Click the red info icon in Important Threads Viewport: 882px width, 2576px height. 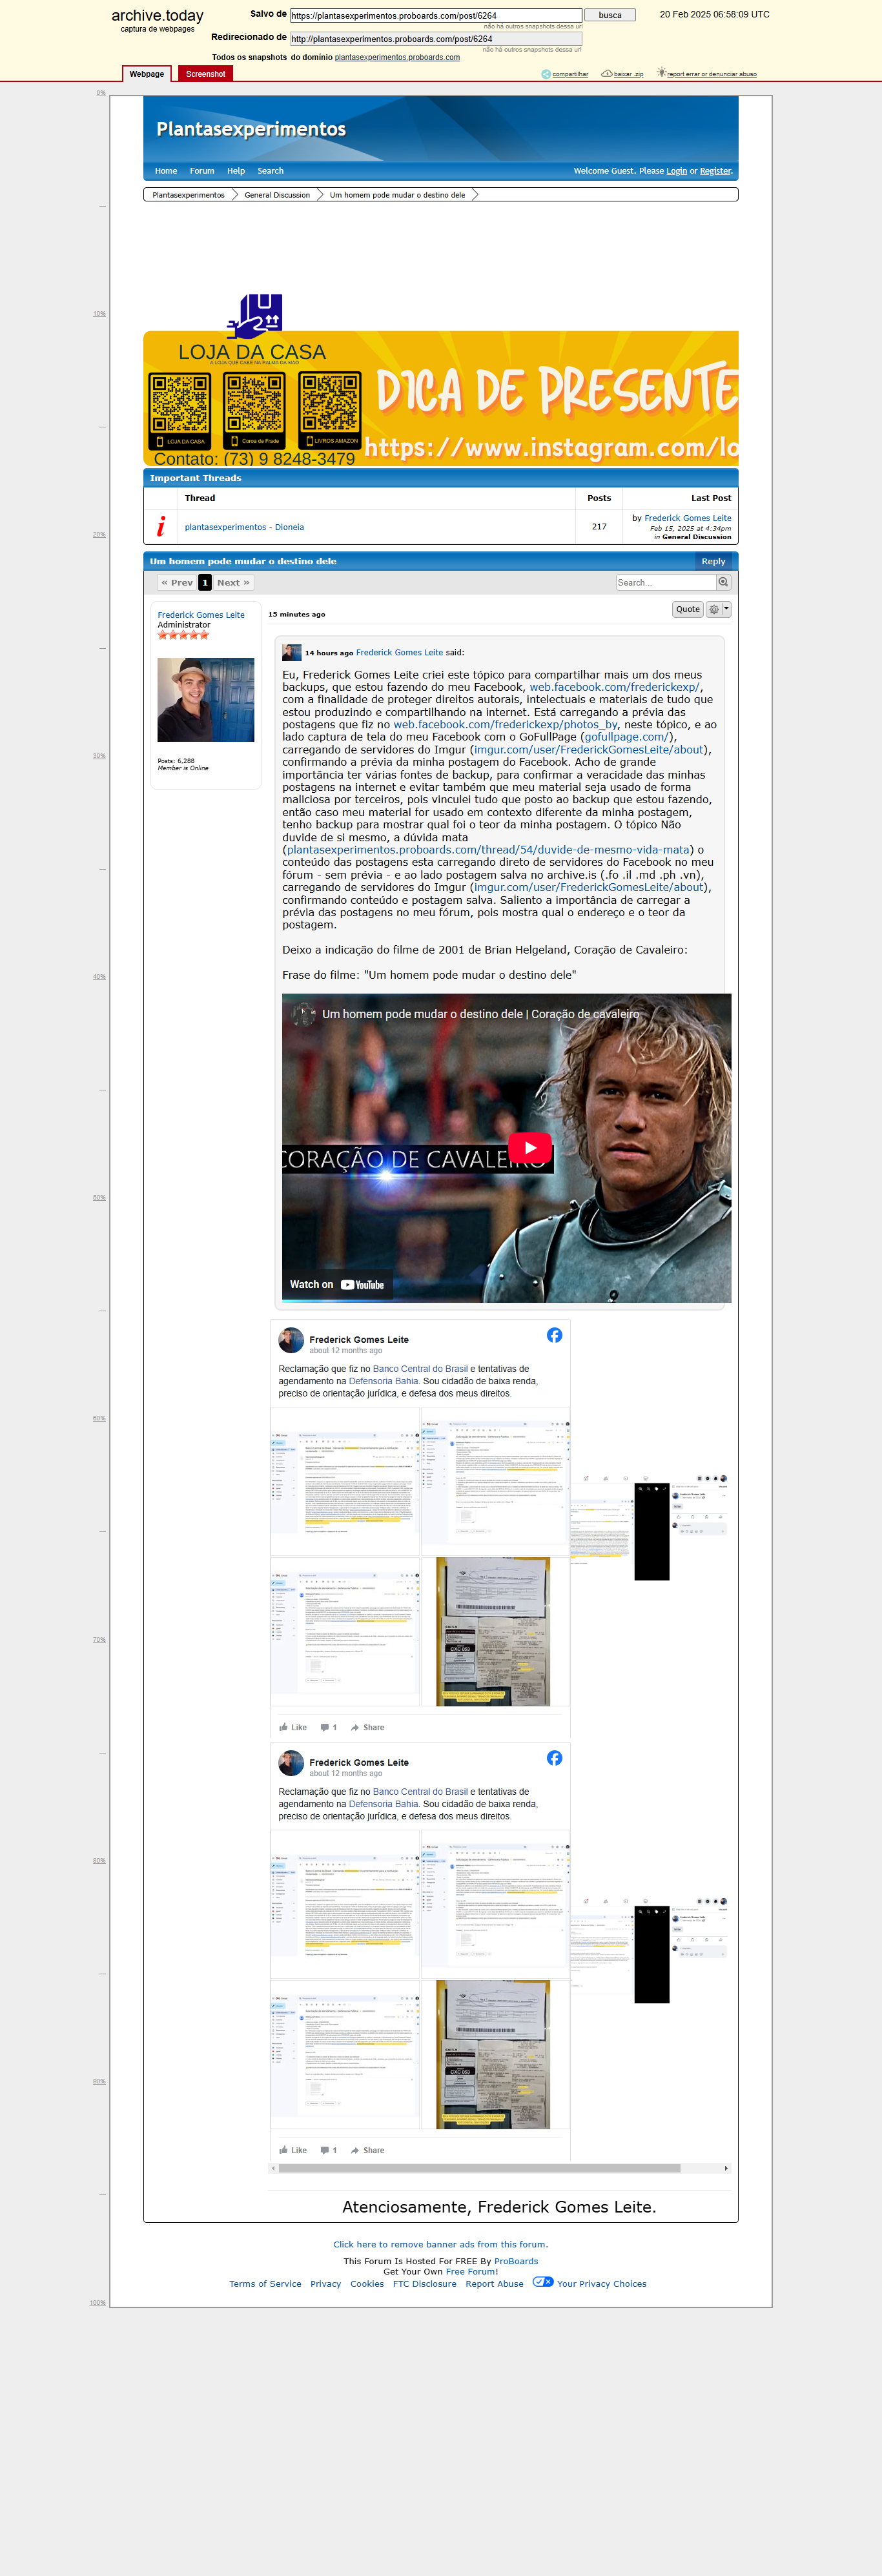(x=160, y=526)
